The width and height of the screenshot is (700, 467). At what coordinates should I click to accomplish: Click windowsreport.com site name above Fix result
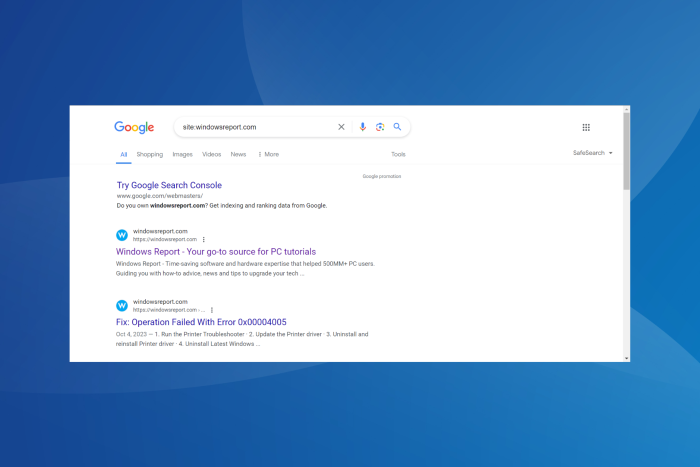point(160,302)
